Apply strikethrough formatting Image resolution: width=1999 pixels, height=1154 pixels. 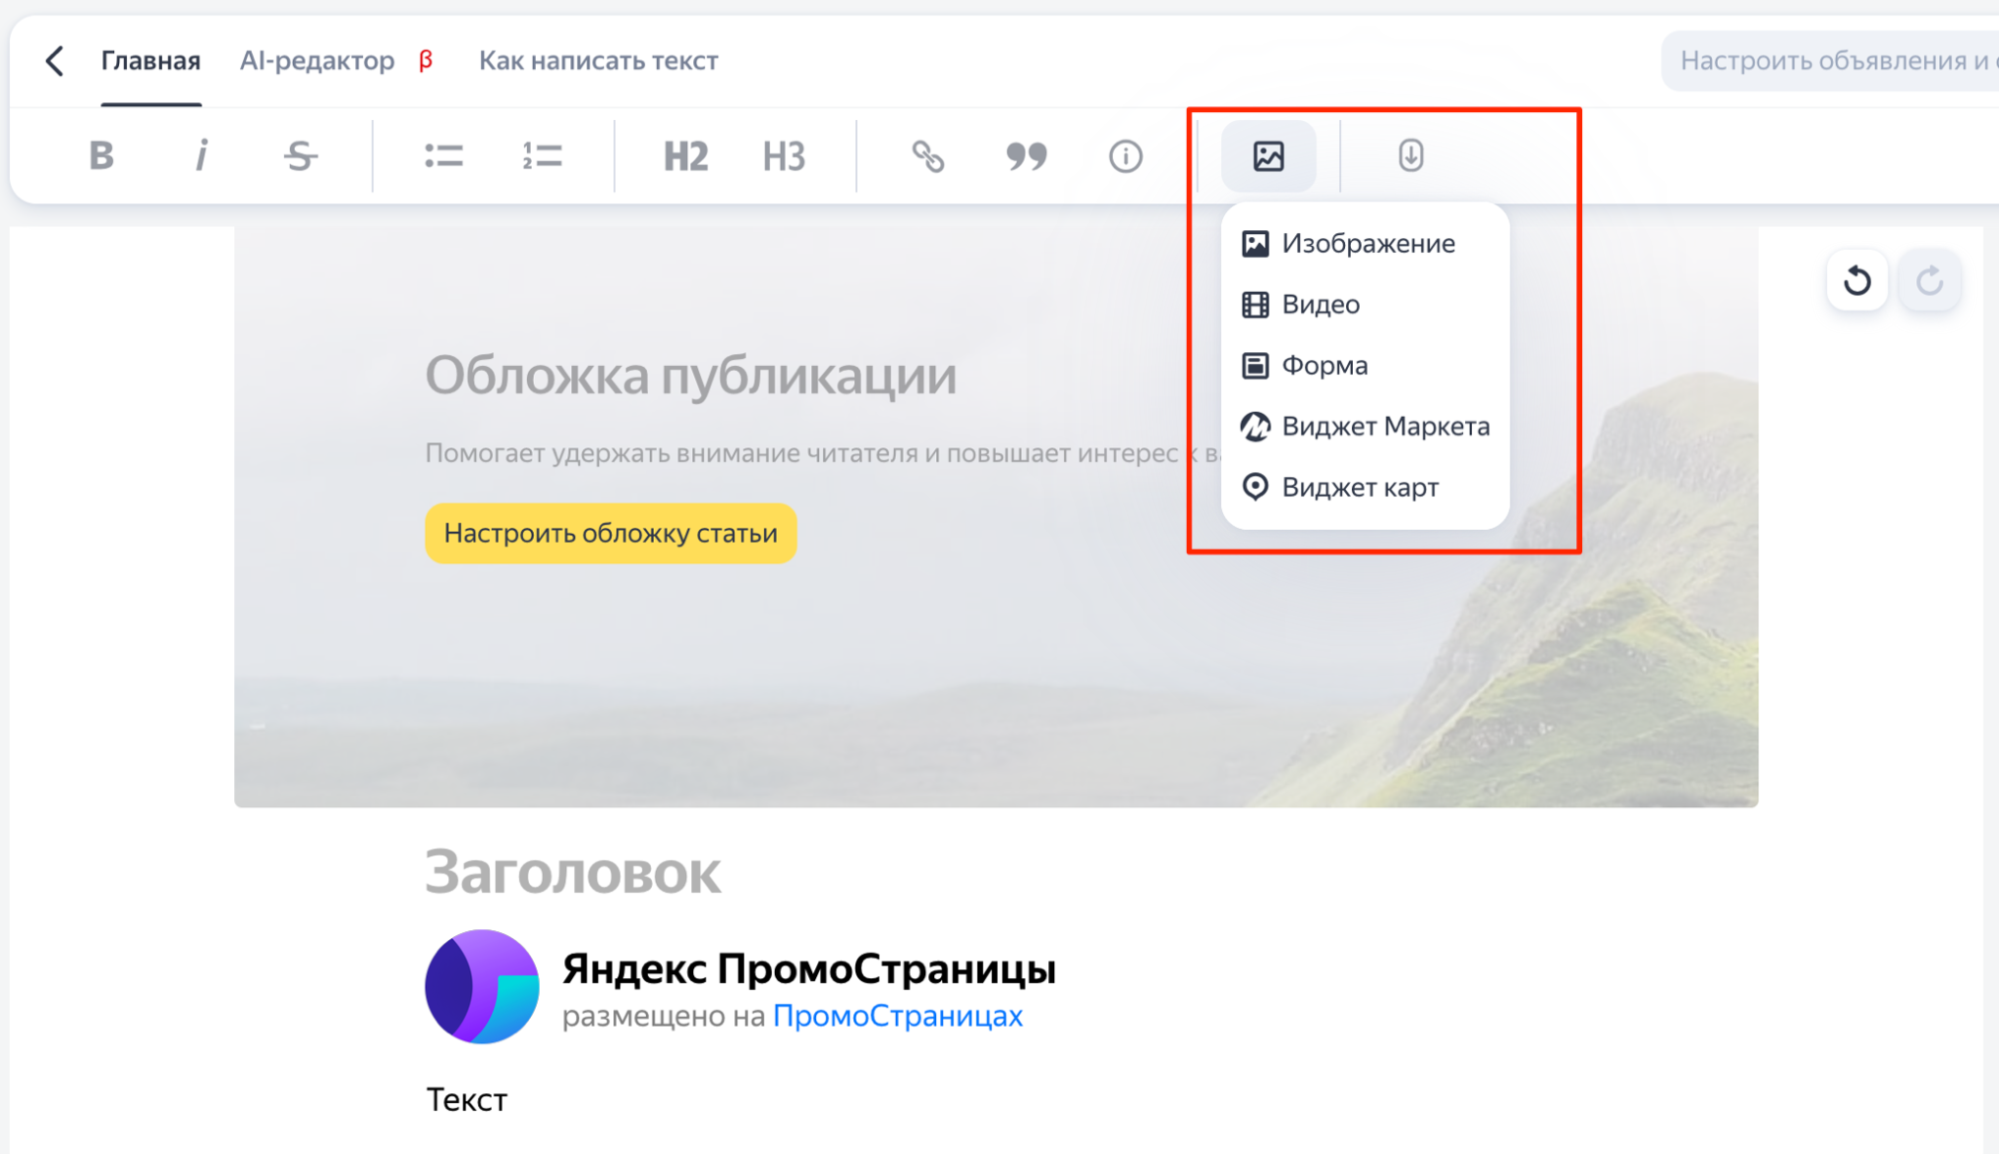click(299, 156)
